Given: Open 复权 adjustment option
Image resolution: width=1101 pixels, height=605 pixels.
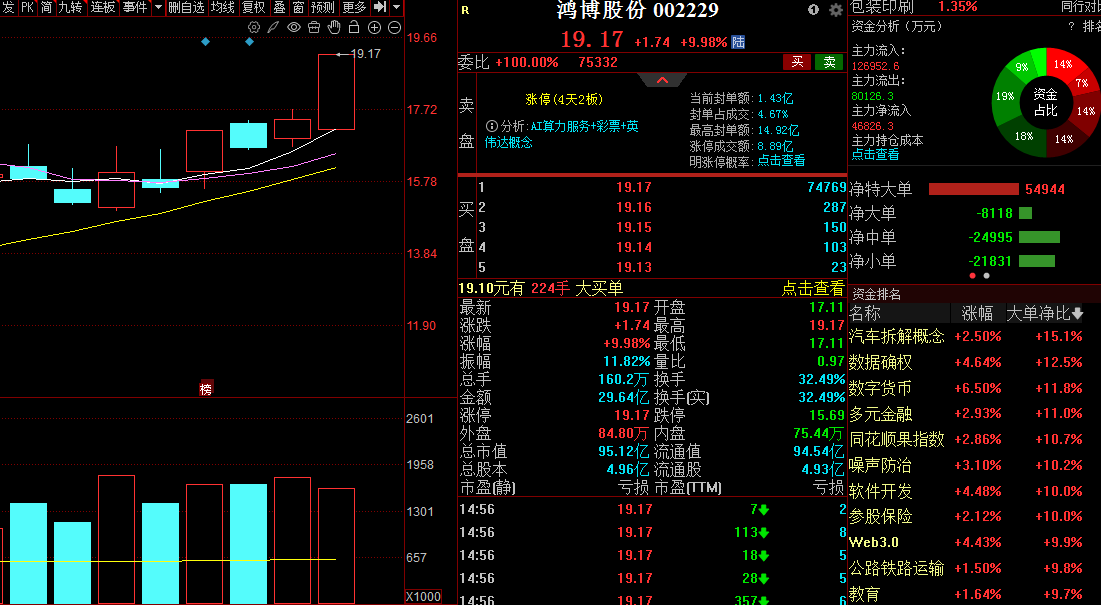Looking at the screenshot, I should coord(253,7).
